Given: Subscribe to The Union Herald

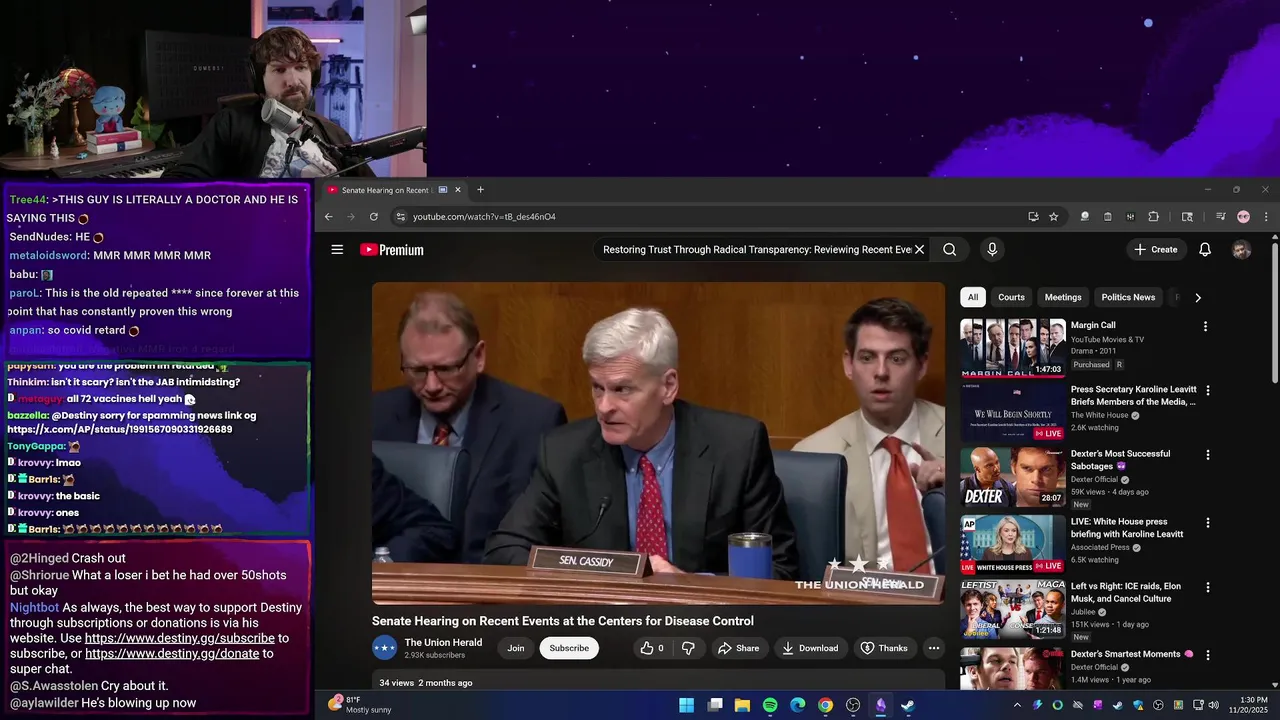Looking at the screenshot, I should coord(569,648).
